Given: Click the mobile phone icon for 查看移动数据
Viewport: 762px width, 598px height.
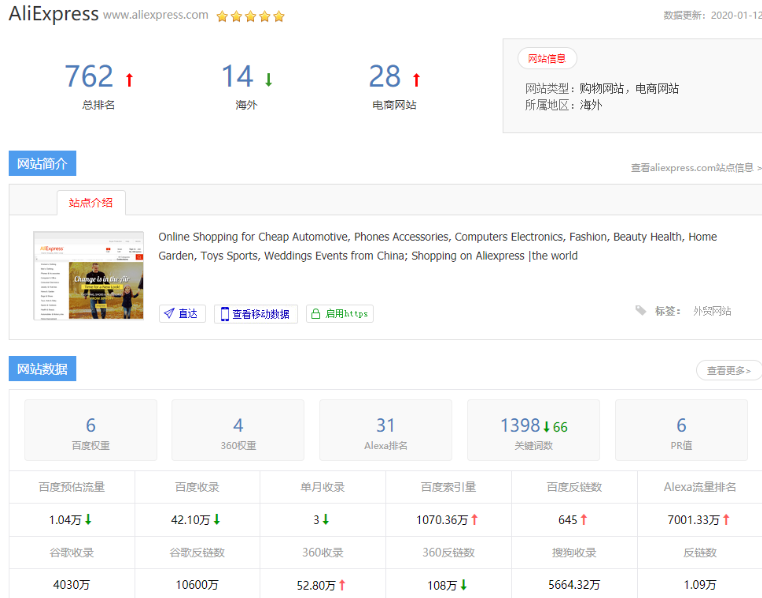Looking at the screenshot, I should coord(225,314).
